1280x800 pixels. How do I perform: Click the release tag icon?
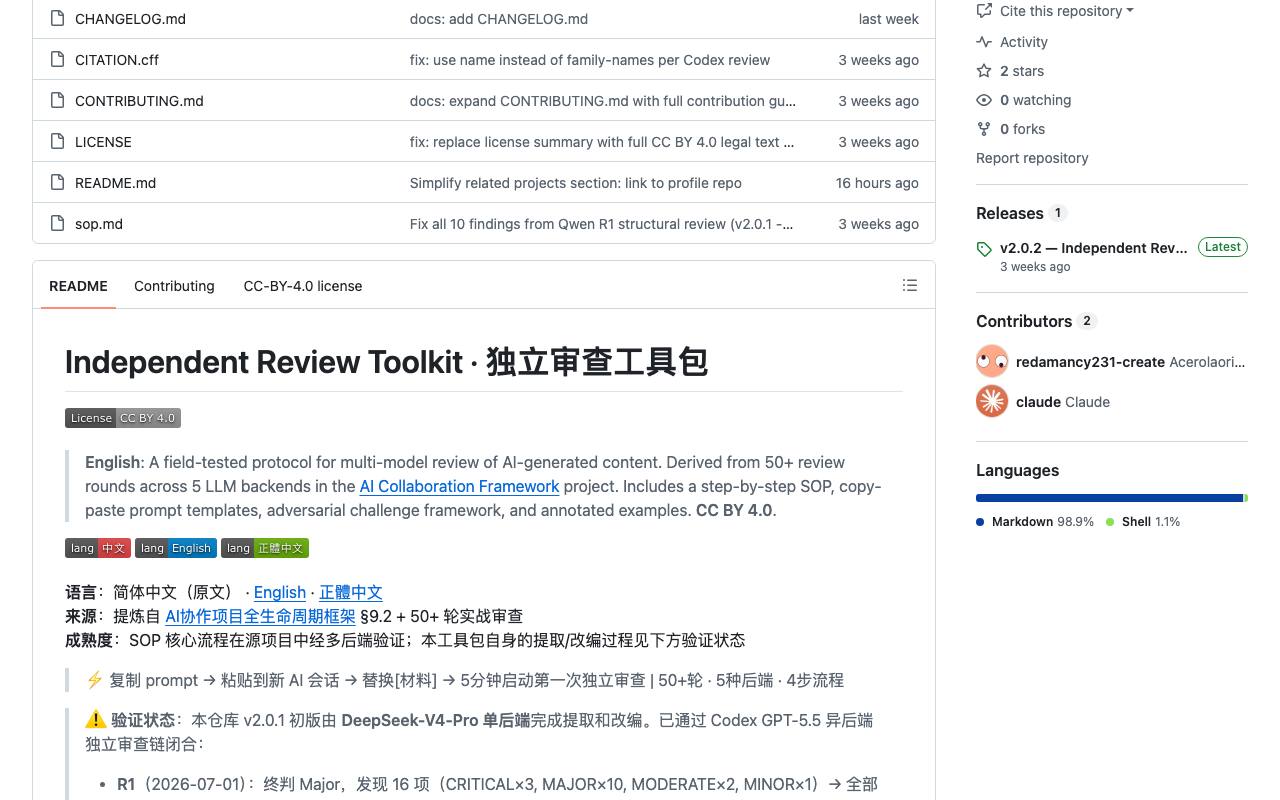984,249
